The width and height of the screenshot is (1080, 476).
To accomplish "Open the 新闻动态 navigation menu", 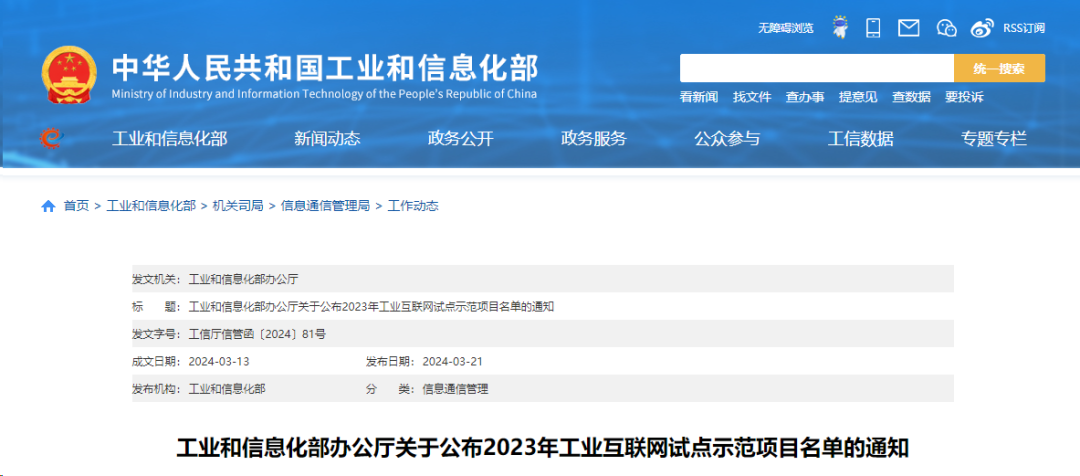I will [327, 138].
